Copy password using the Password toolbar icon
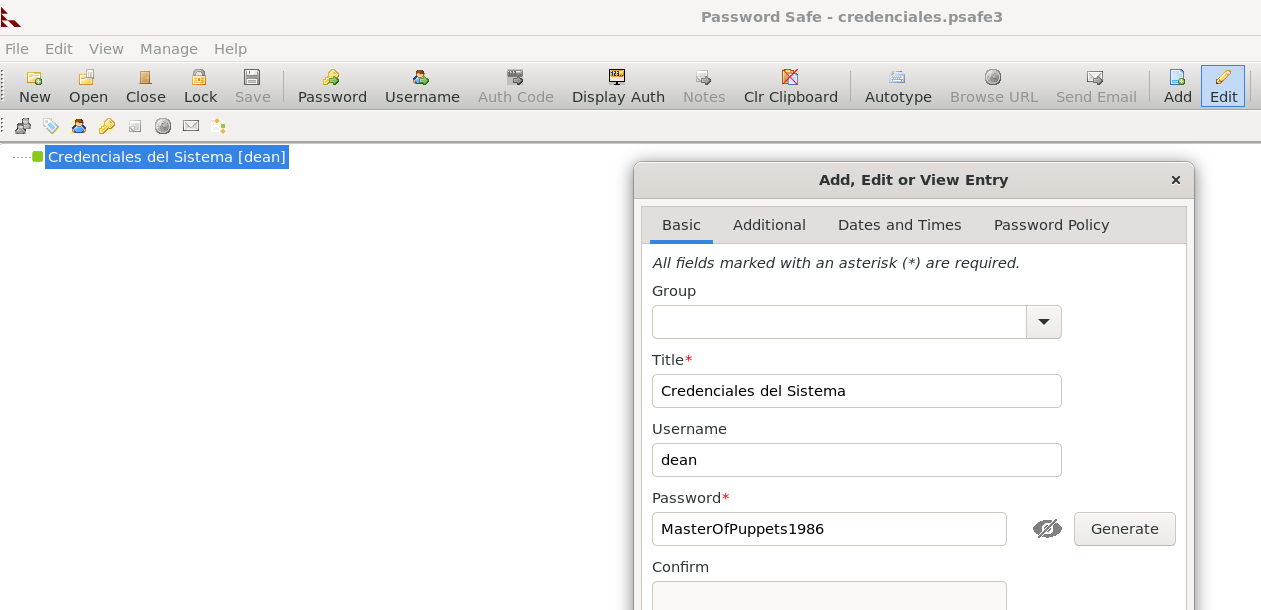This screenshot has height=610, width=1261. tap(332, 78)
